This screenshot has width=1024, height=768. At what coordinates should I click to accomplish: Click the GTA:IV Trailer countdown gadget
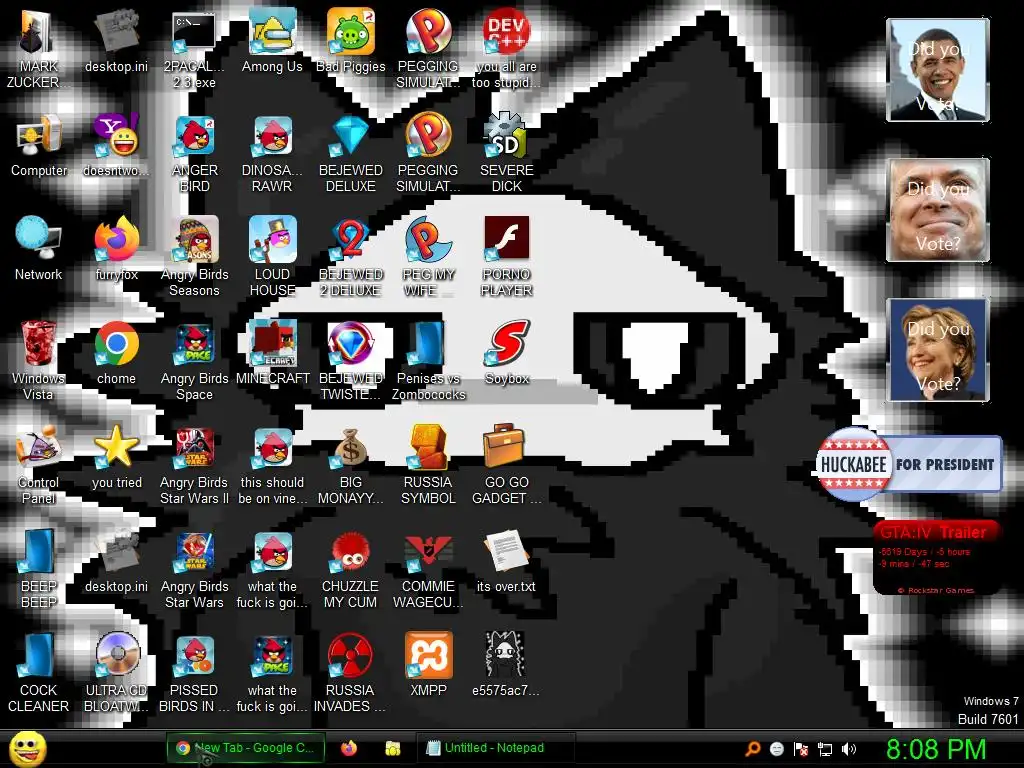(936, 558)
